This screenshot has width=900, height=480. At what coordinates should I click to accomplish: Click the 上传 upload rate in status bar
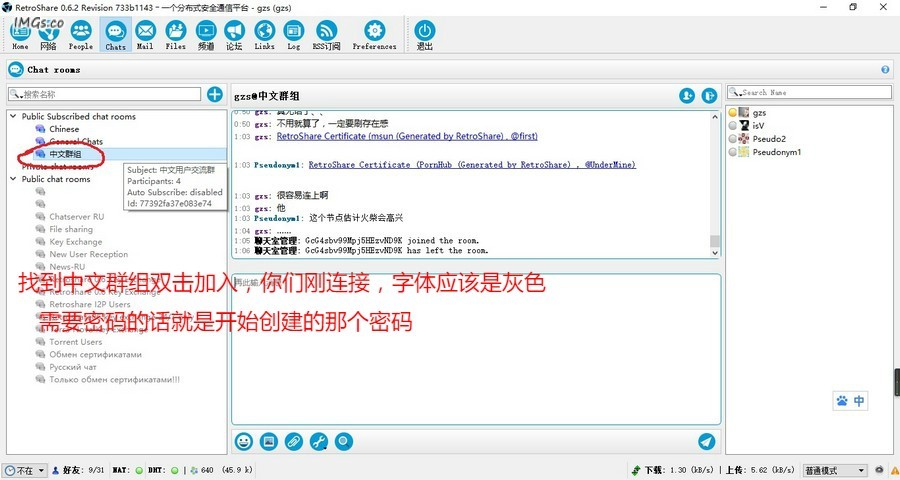pyautogui.click(x=760, y=470)
